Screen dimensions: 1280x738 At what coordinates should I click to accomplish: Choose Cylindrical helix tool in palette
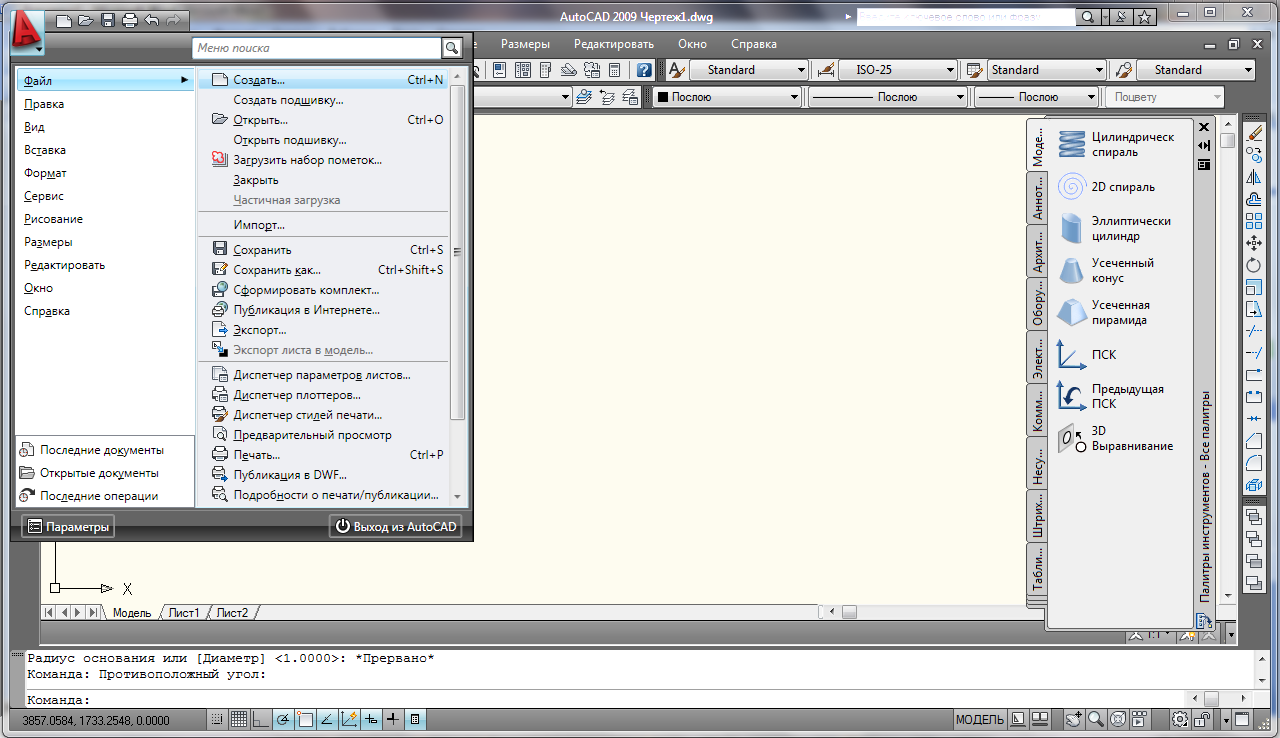[x=1116, y=145]
